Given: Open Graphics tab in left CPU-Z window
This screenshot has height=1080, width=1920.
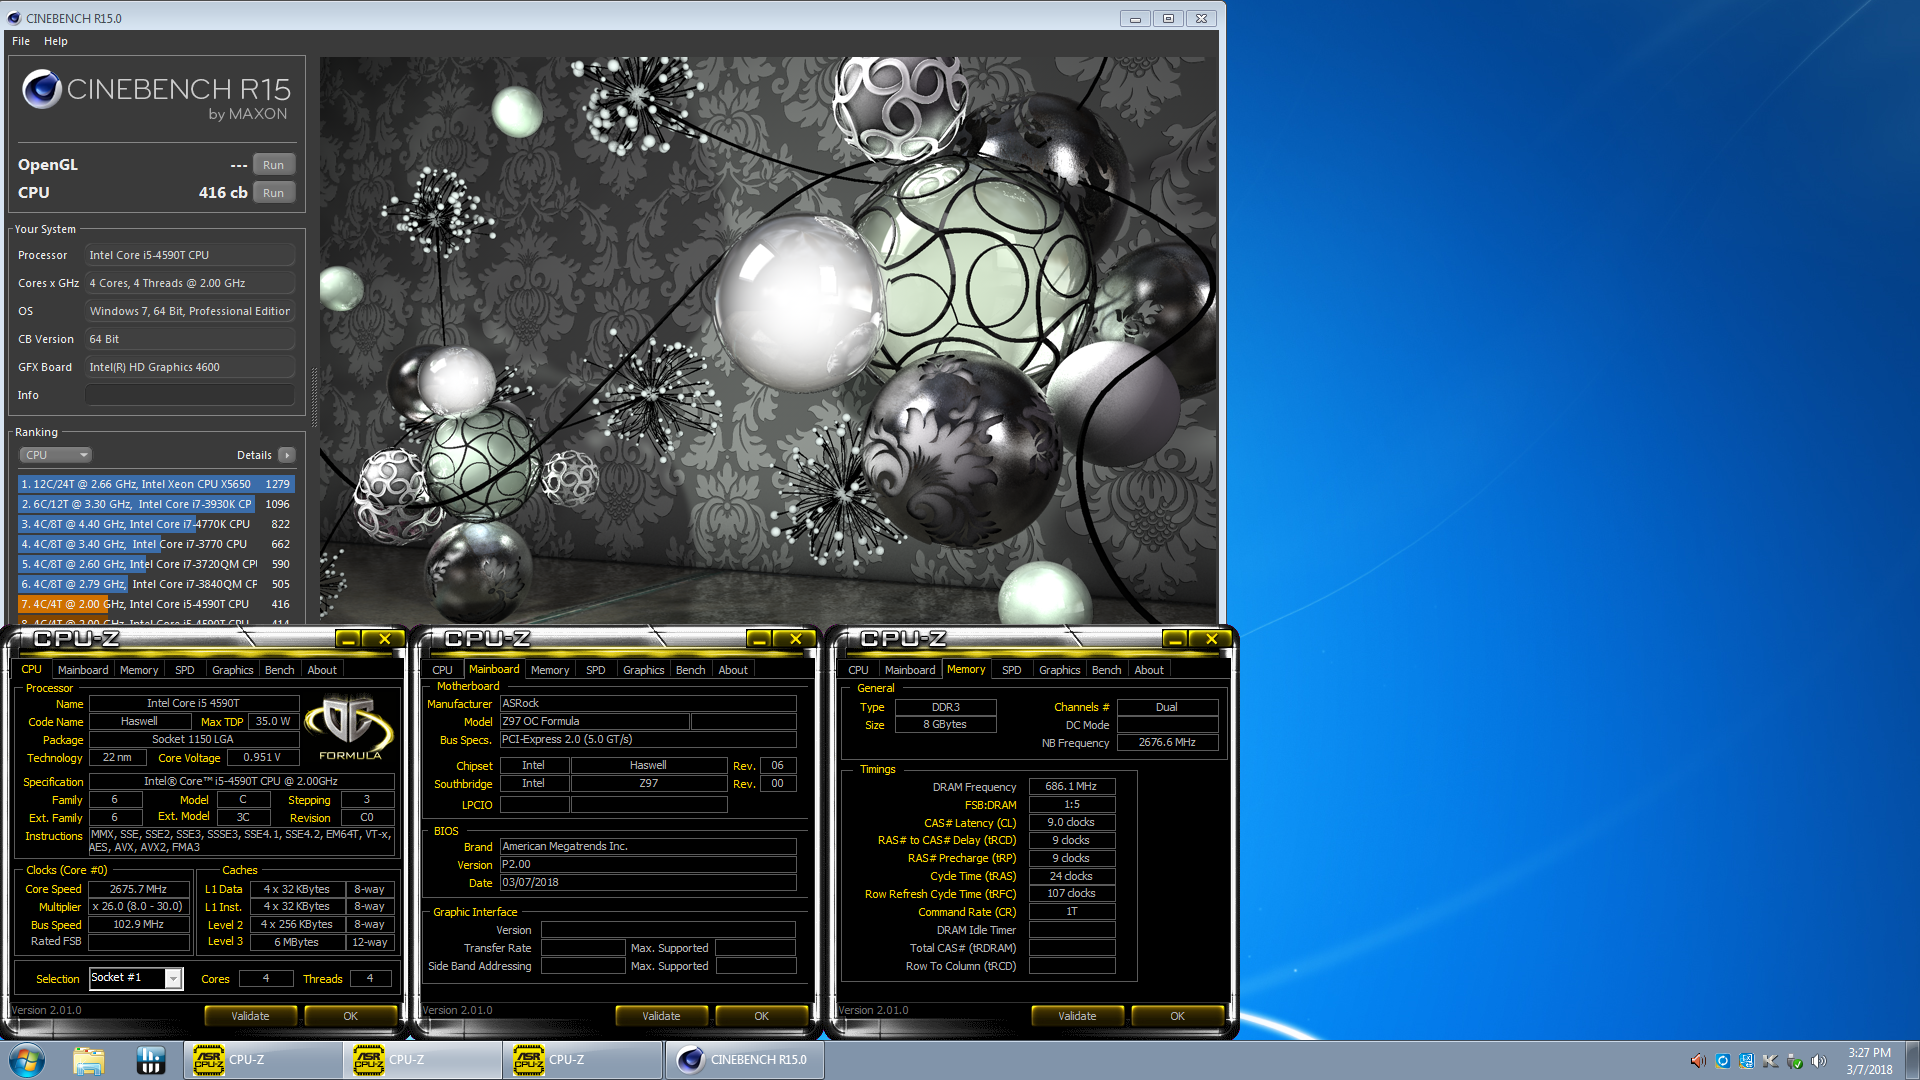Looking at the screenshot, I should coord(233,670).
